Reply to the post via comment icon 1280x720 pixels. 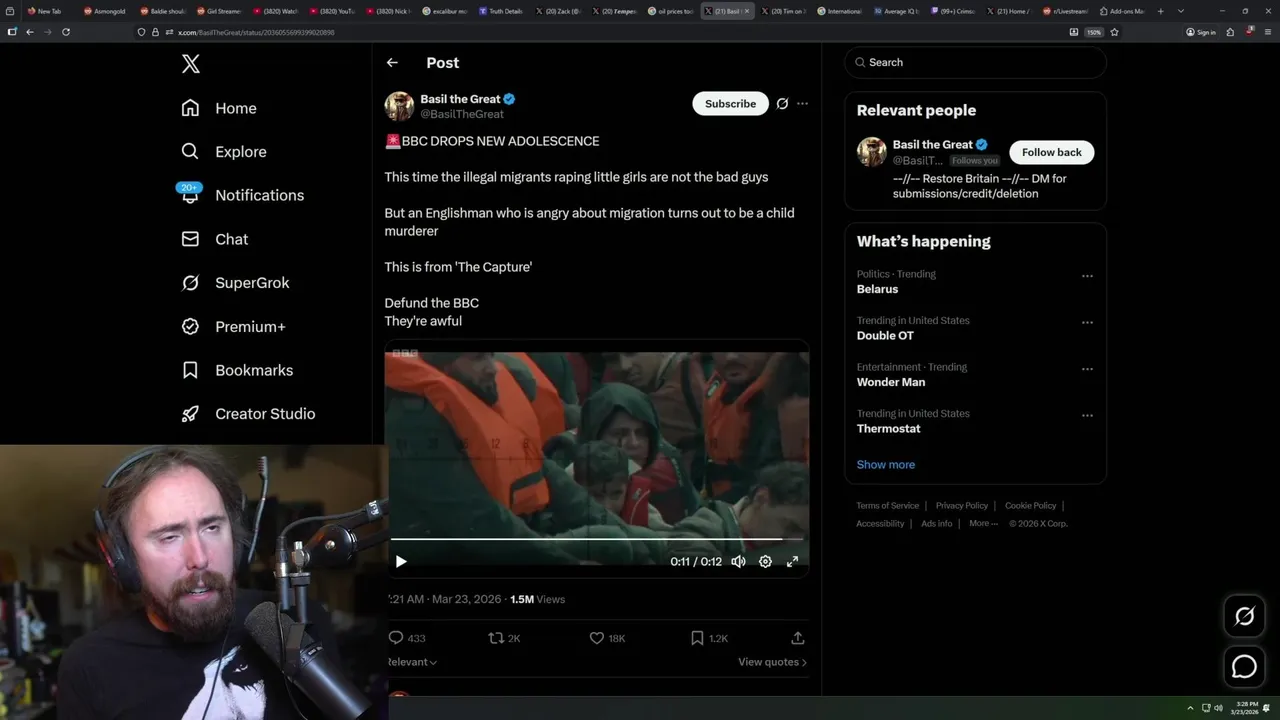click(x=396, y=638)
